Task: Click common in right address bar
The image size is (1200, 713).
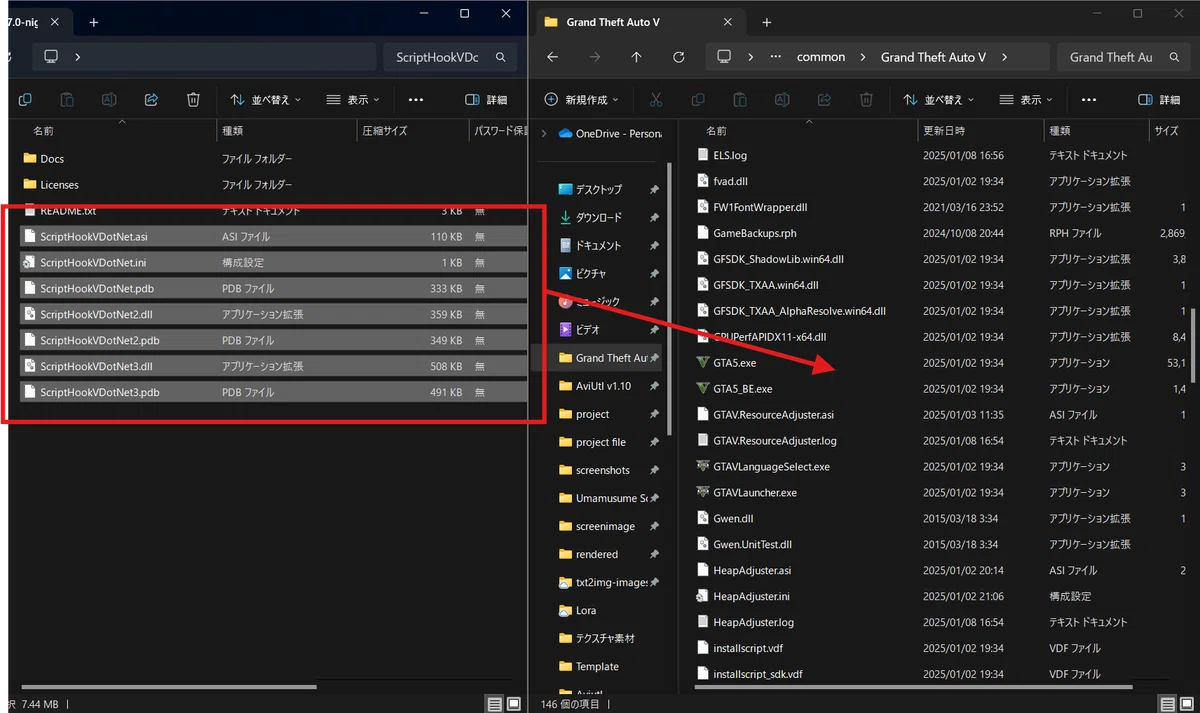Action: tap(821, 57)
